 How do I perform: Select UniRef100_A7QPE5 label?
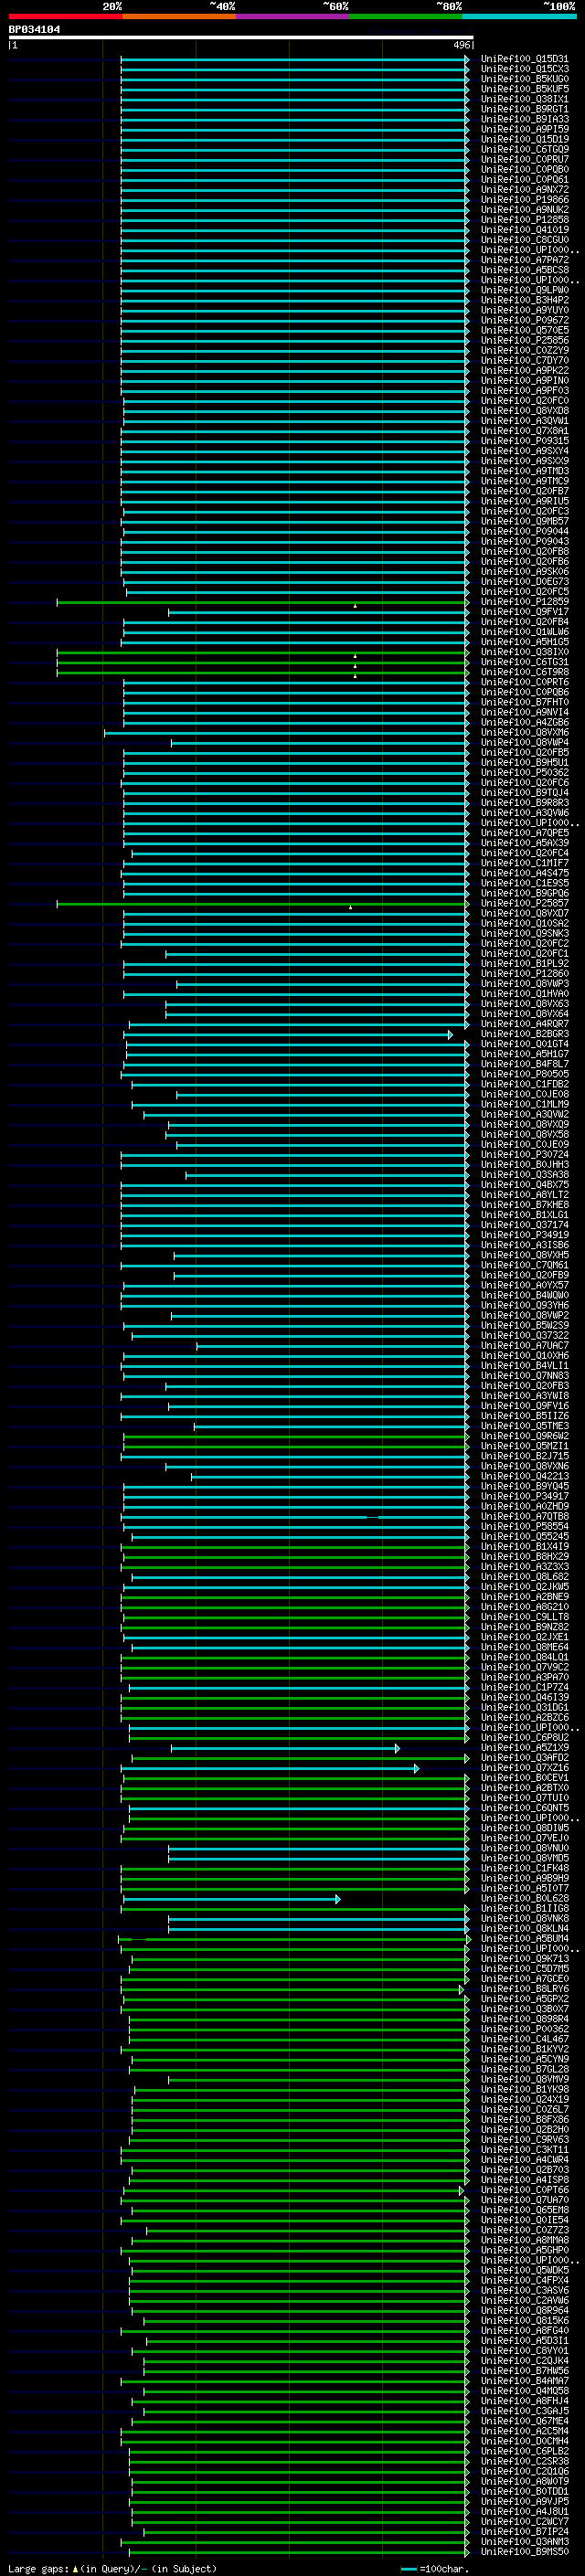point(524,833)
